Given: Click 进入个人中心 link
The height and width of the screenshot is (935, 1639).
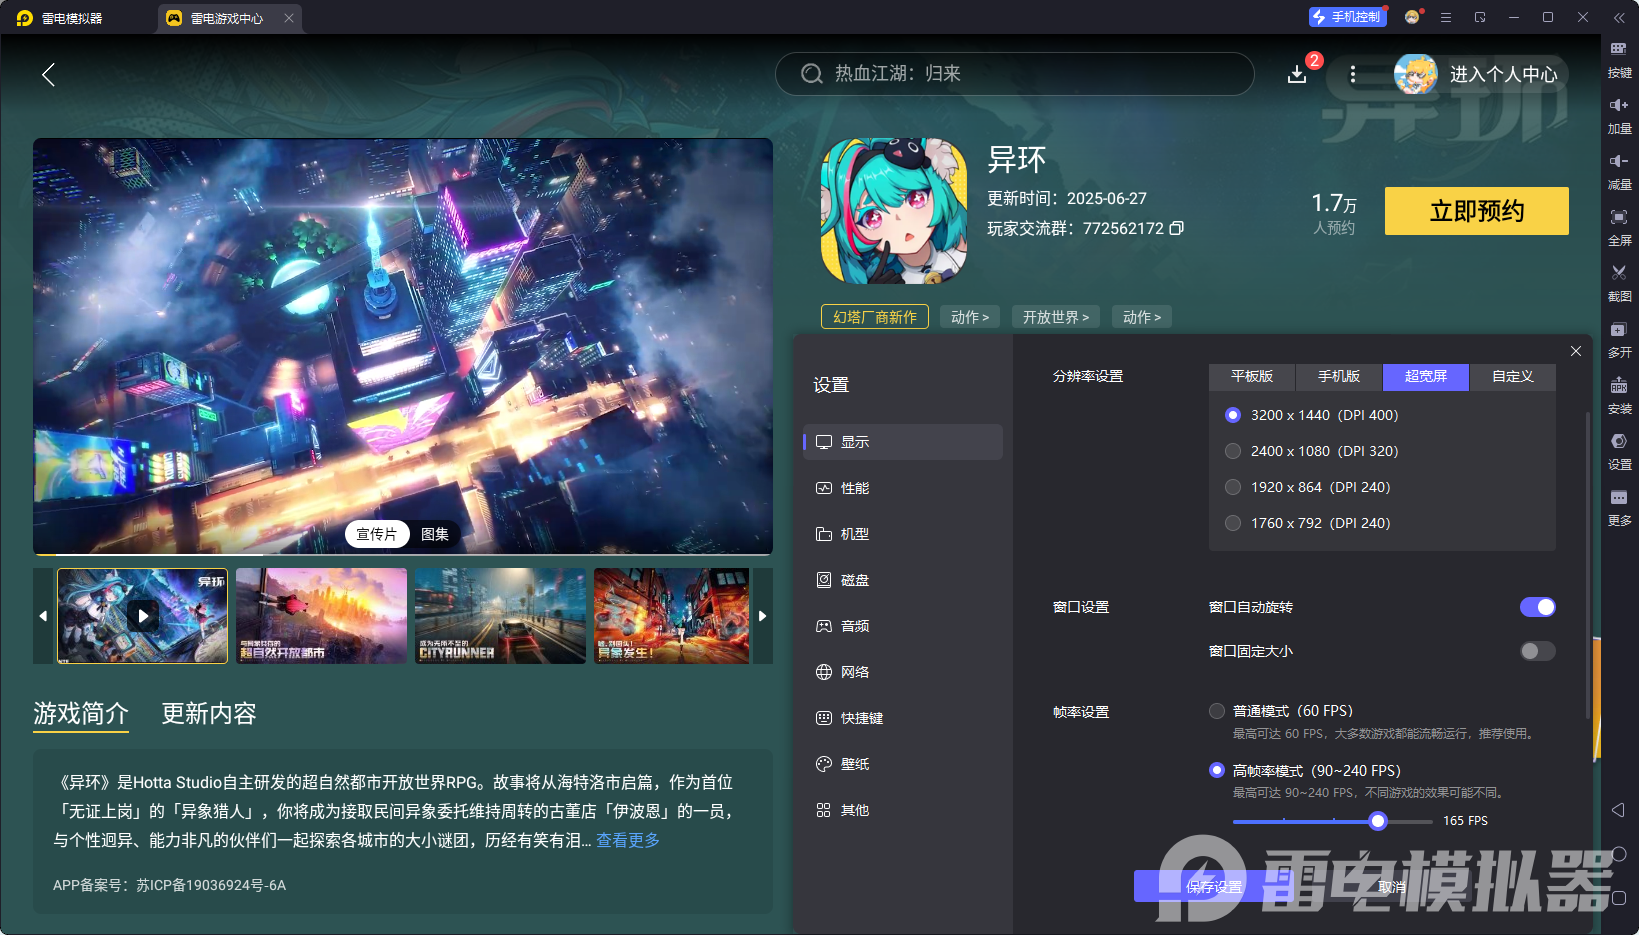Looking at the screenshot, I should click(x=1504, y=74).
